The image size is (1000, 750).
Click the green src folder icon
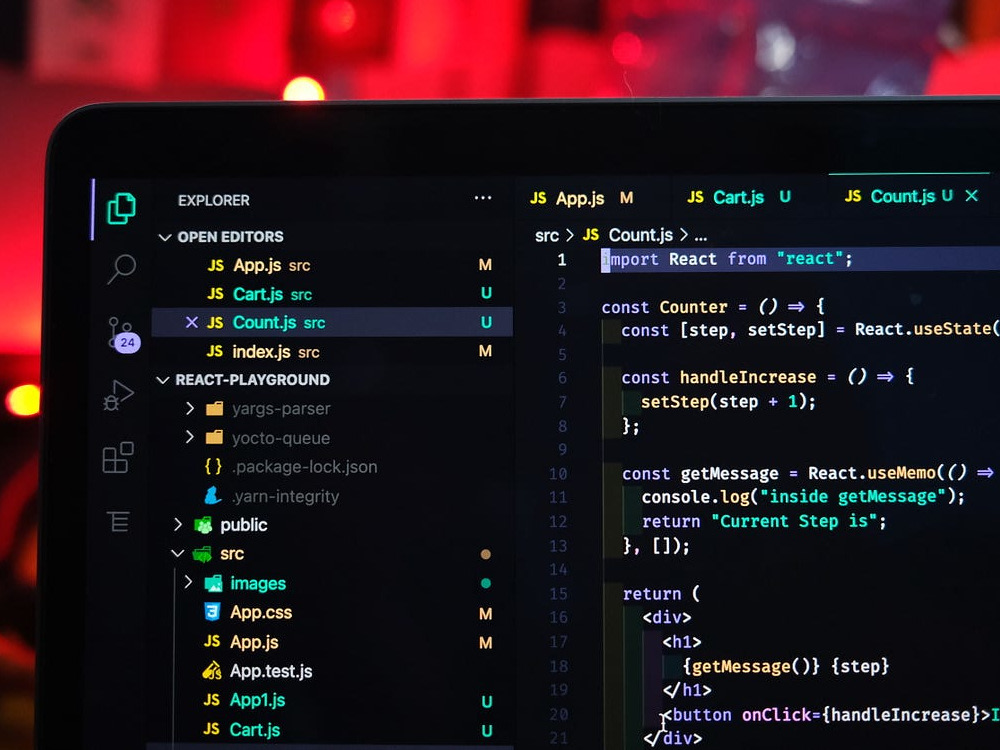(202, 554)
